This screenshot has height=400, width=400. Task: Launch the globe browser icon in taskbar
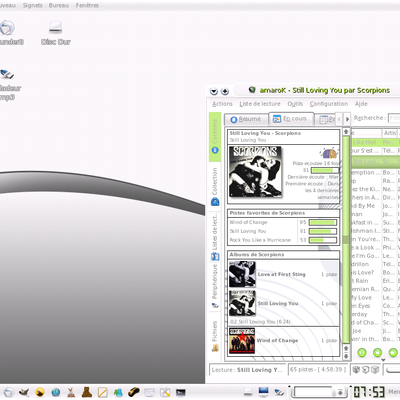click(x=56, y=392)
